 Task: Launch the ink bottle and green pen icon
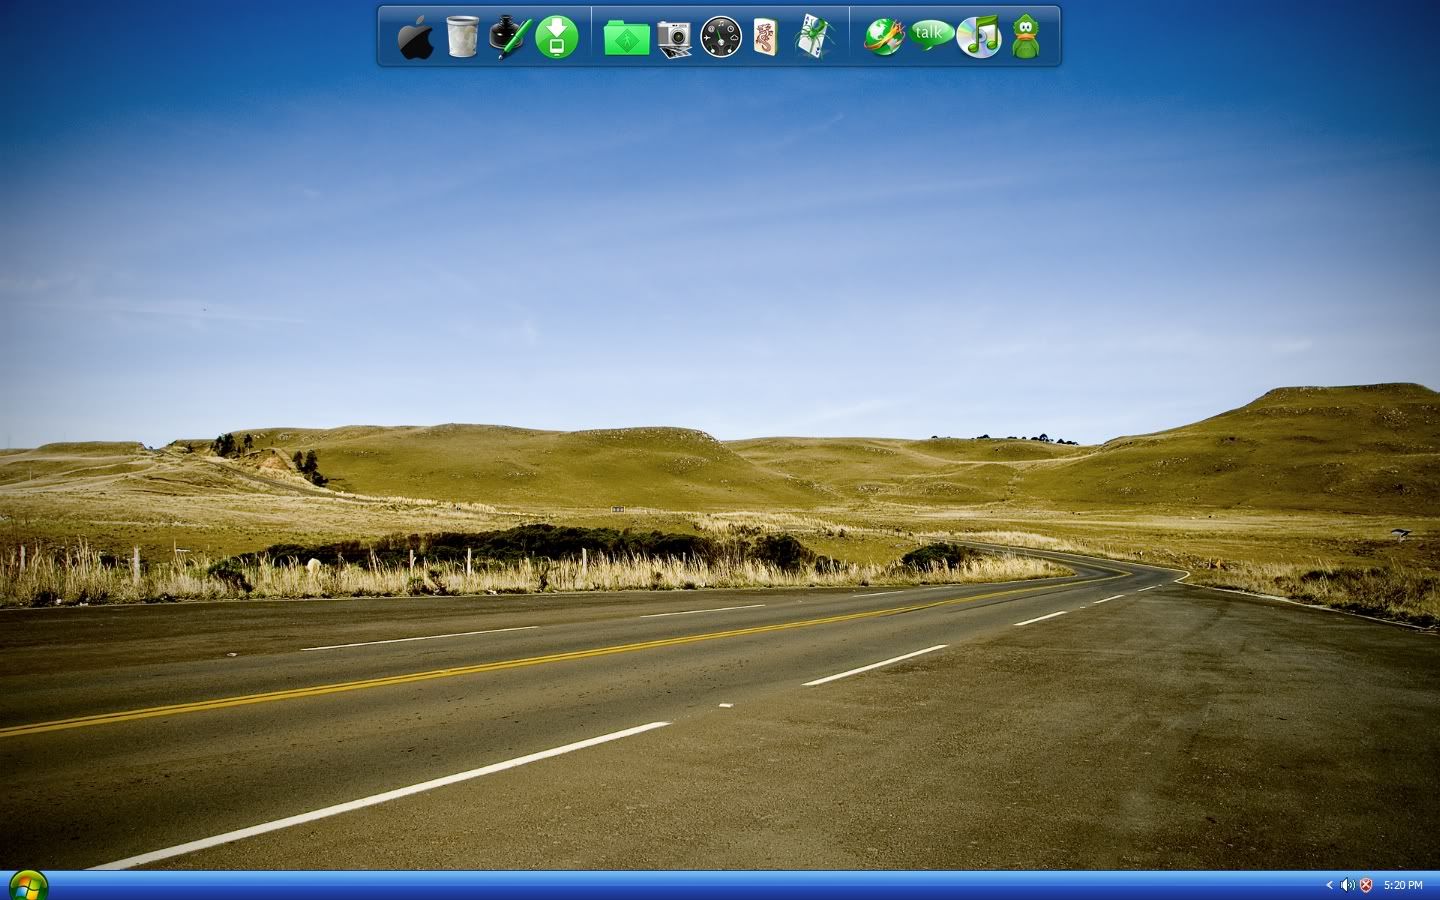pos(510,37)
